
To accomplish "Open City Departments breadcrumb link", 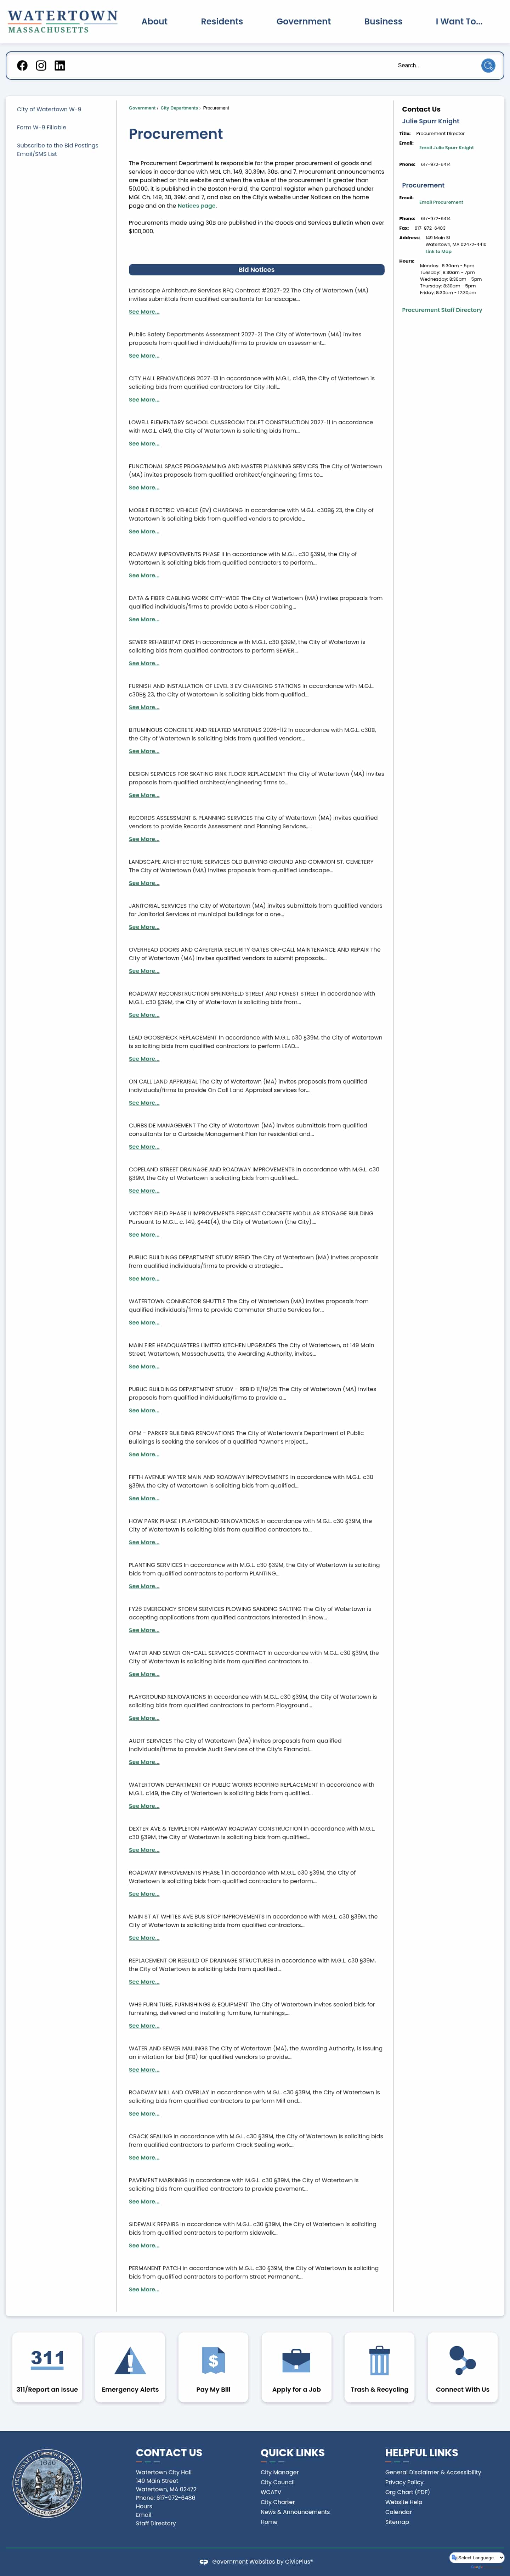I will pyautogui.click(x=179, y=108).
